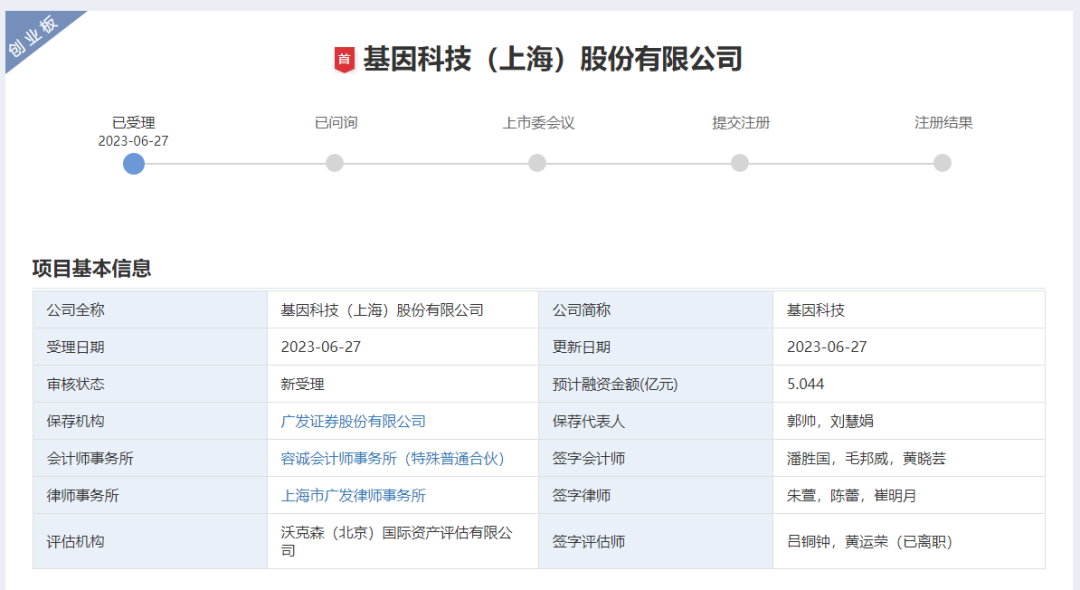This screenshot has width=1080, height=590.
Task: Click the 已问询 stage circle
Action: point(335,163)
